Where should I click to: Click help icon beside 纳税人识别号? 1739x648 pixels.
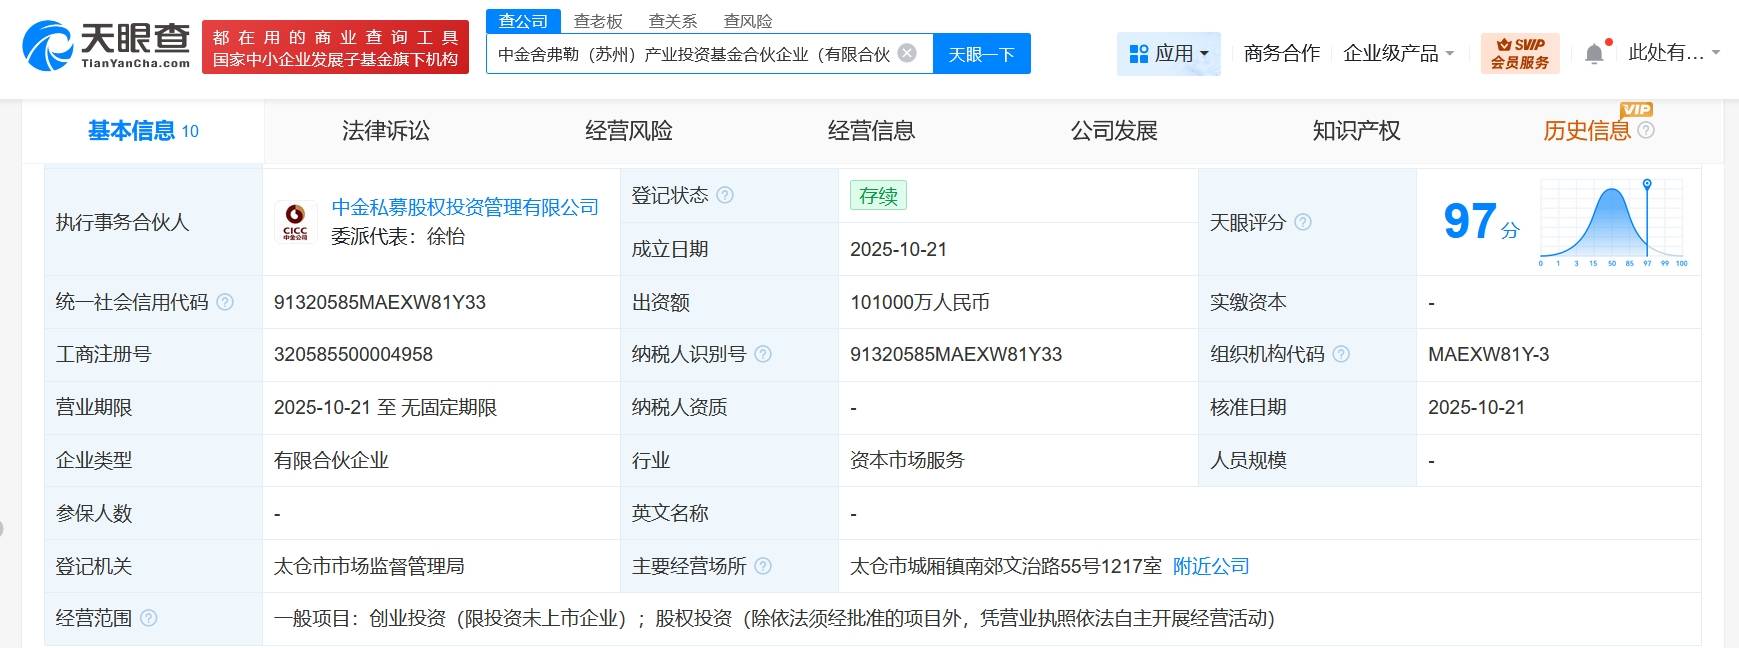pos(763,354)
